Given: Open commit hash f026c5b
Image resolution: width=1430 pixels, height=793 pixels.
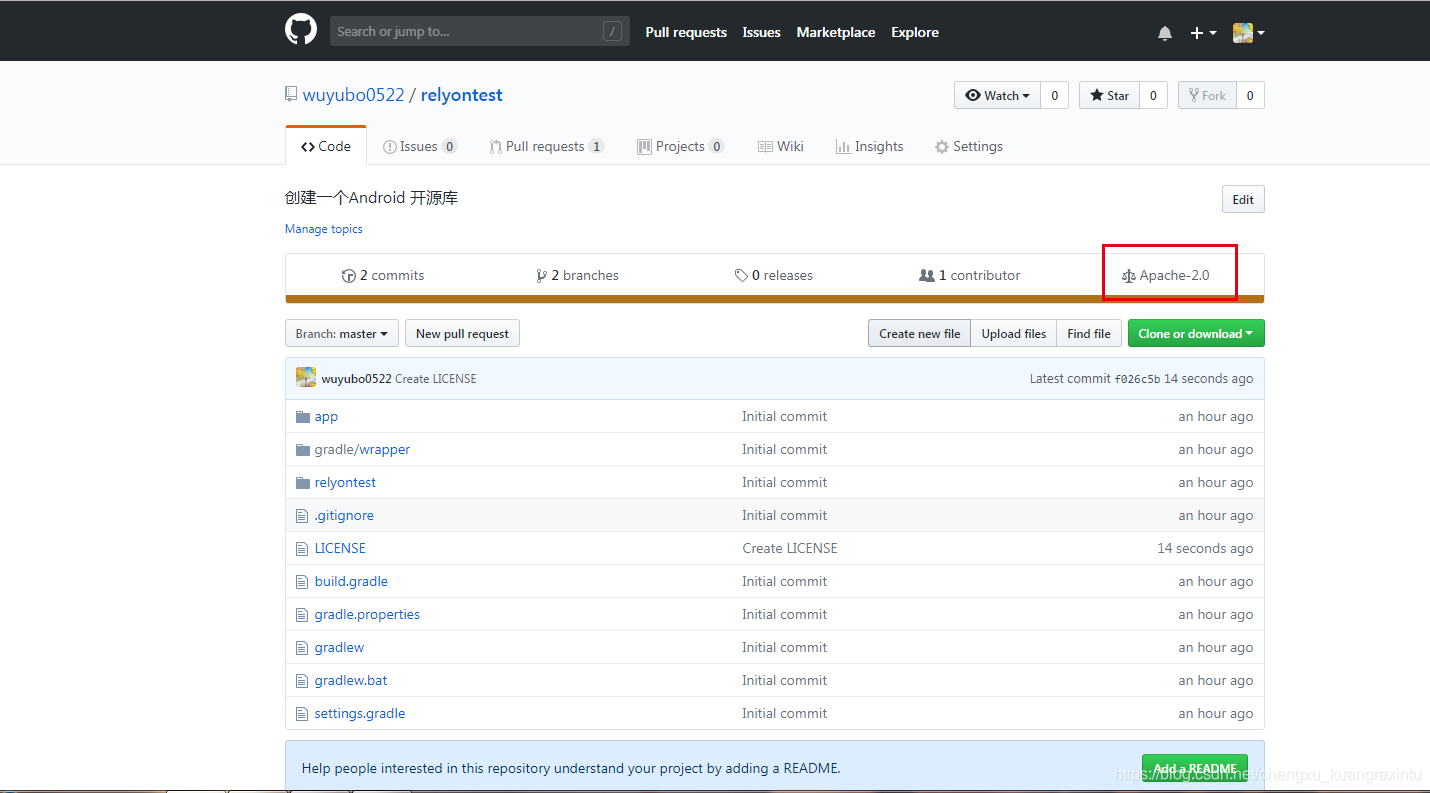Looking at the screenshot, I should 1137,379.
